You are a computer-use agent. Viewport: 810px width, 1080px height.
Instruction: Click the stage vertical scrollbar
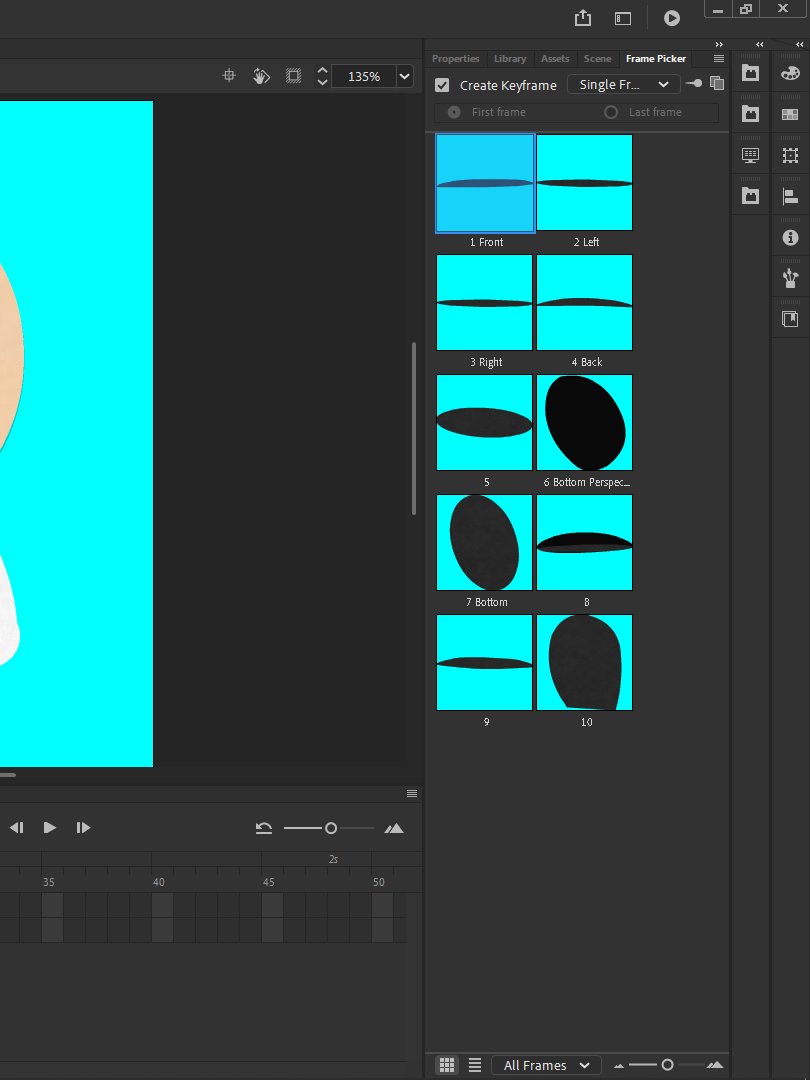click(414, 428)
